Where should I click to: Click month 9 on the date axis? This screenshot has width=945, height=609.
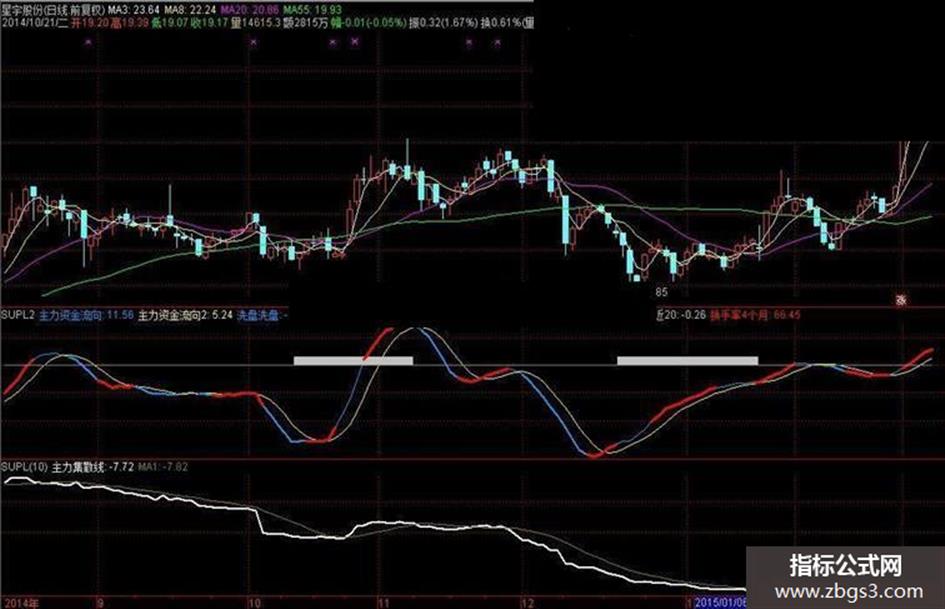(100, 603)
